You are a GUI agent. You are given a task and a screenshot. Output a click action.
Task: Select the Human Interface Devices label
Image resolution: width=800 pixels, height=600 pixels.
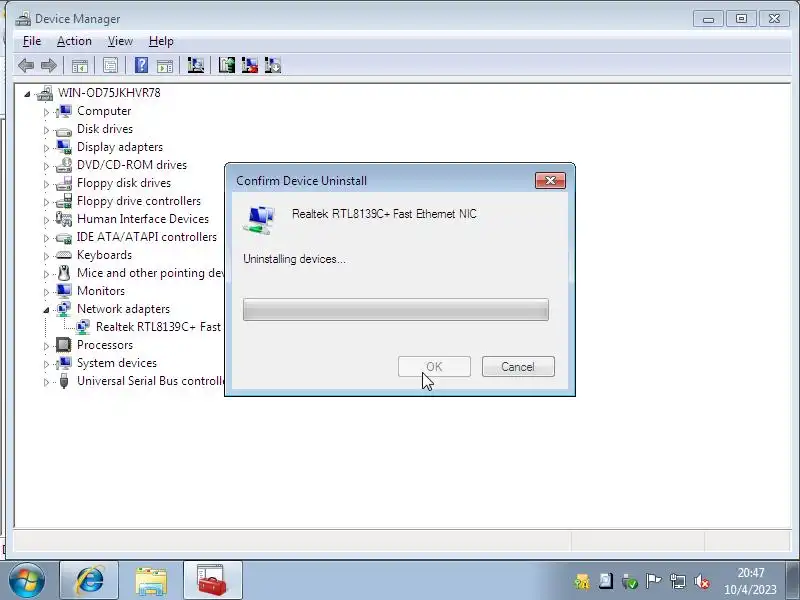coord(143,219)
